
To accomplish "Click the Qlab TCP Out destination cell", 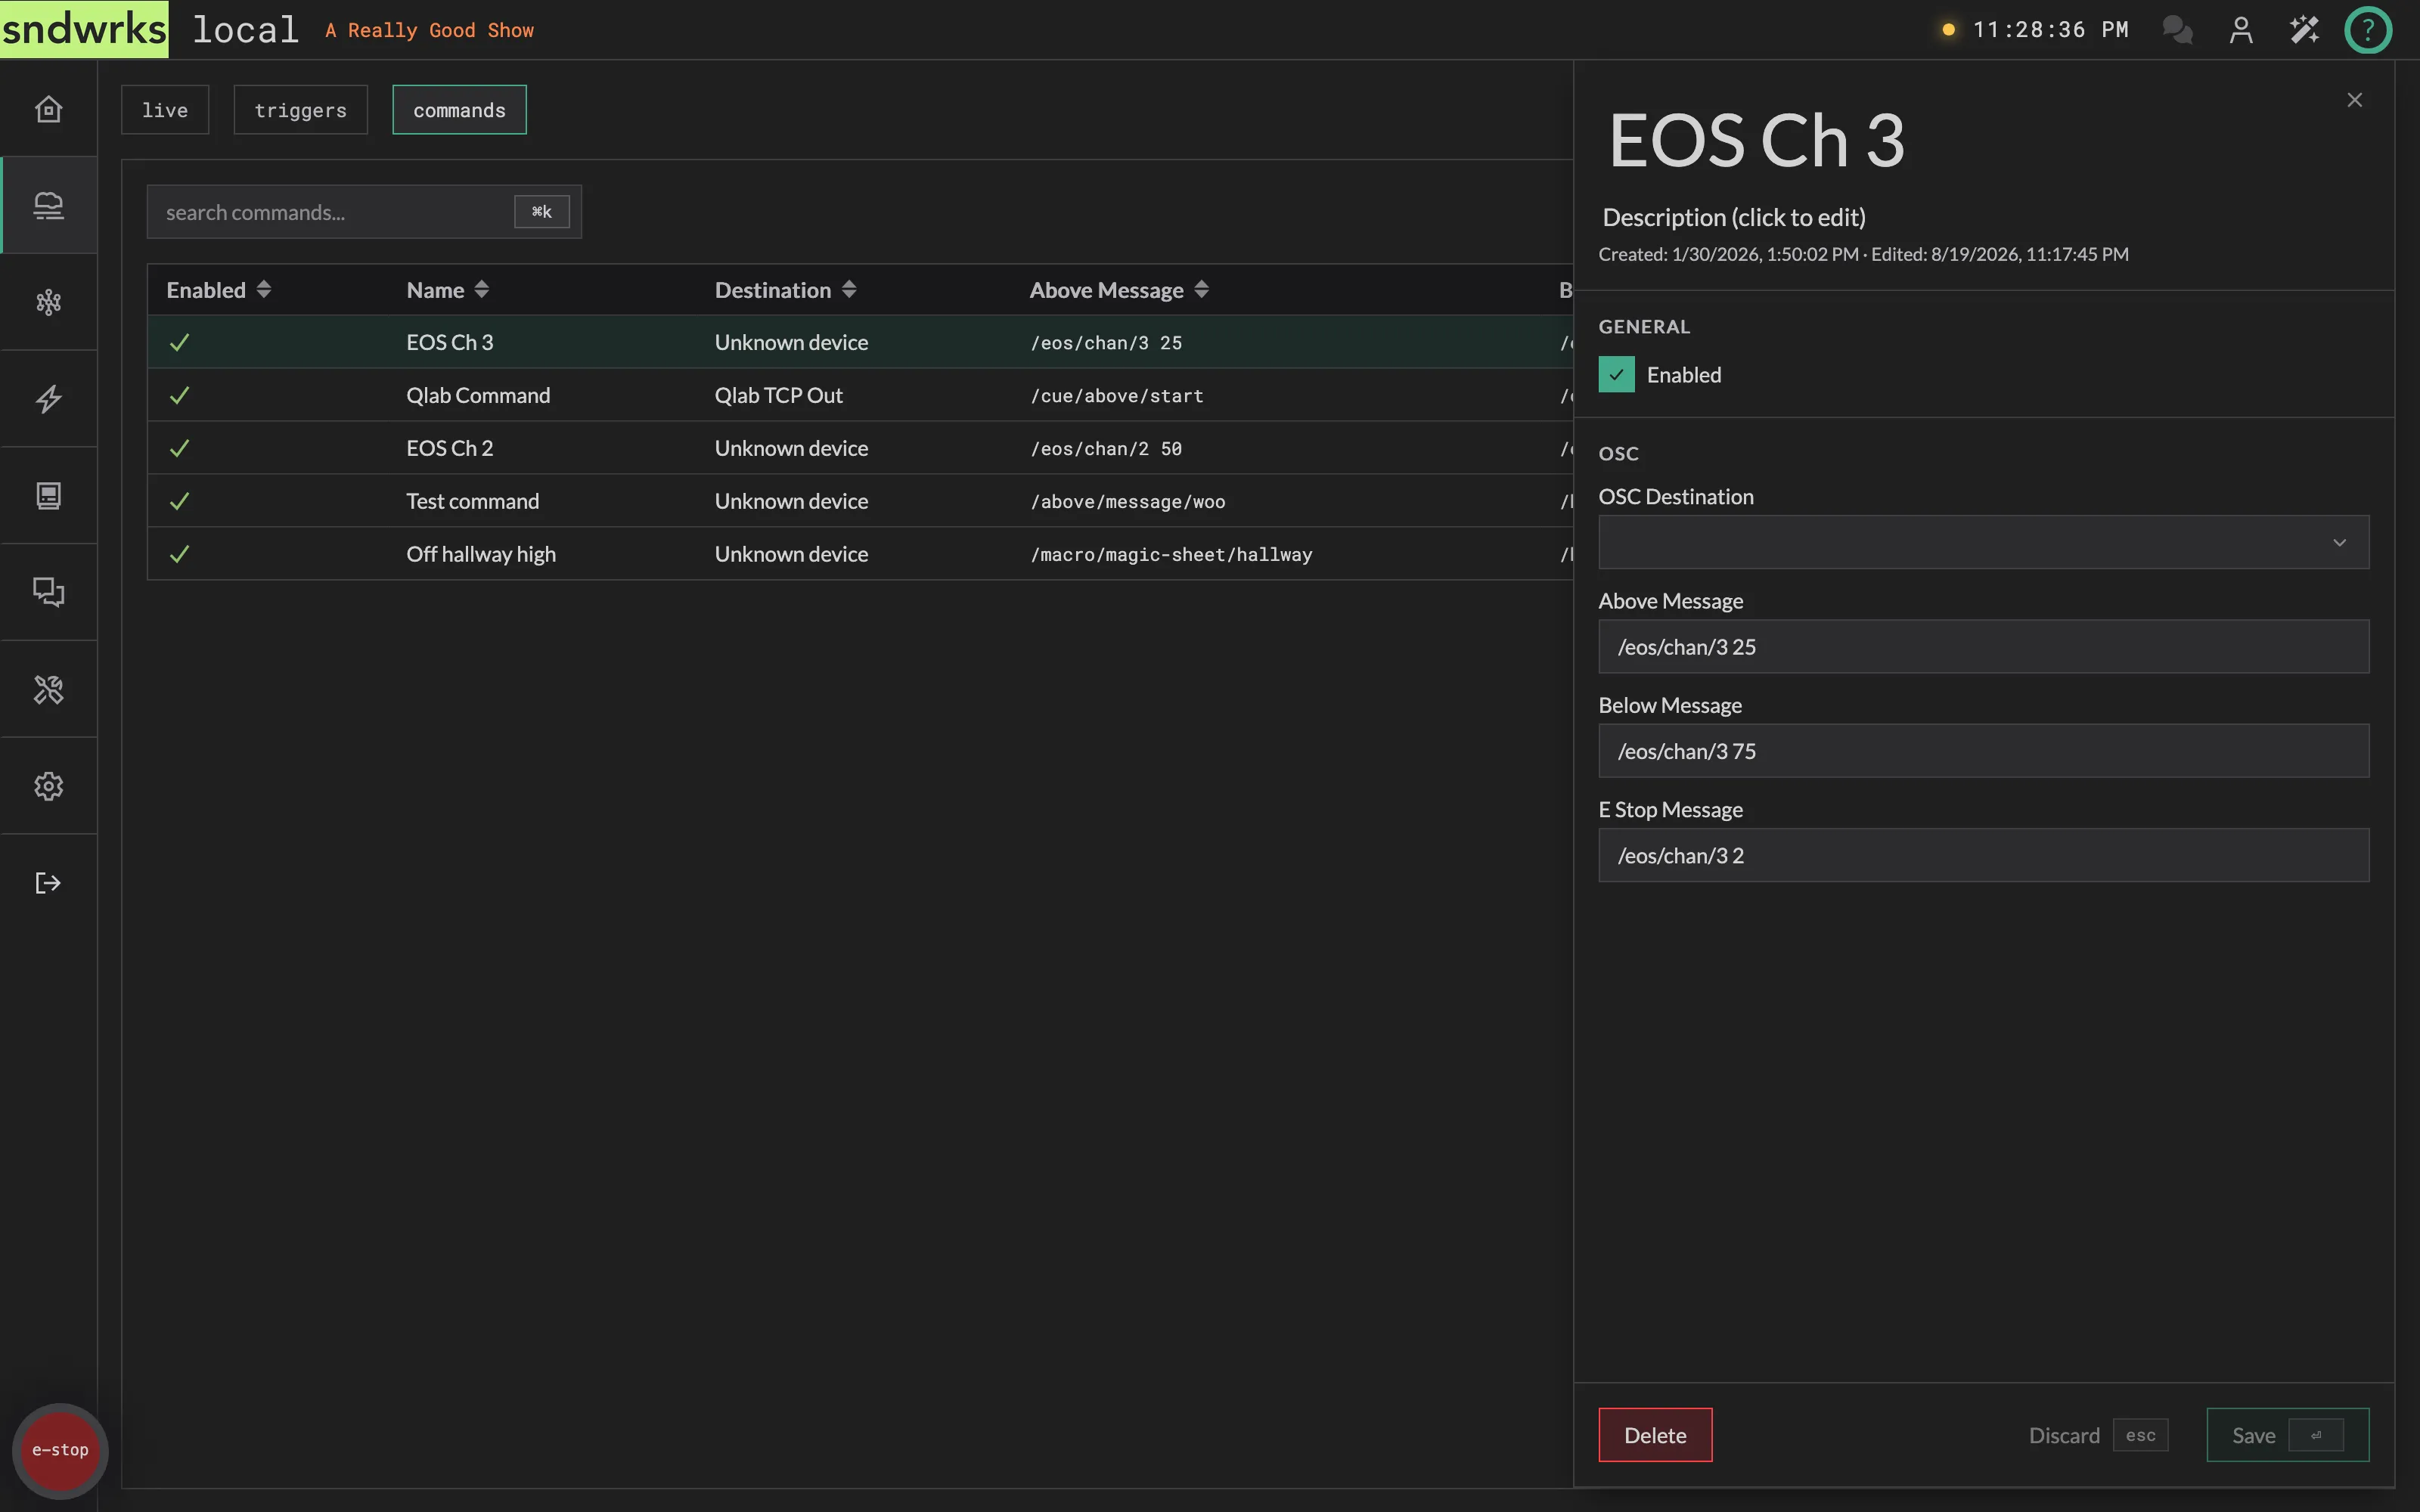I will coord(778,396).
